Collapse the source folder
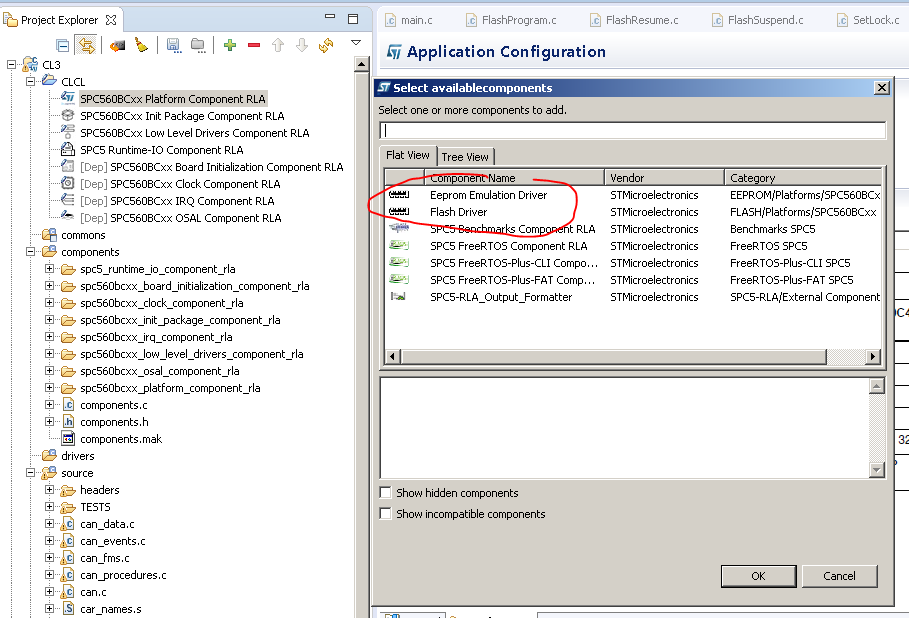 pos(30,472)
